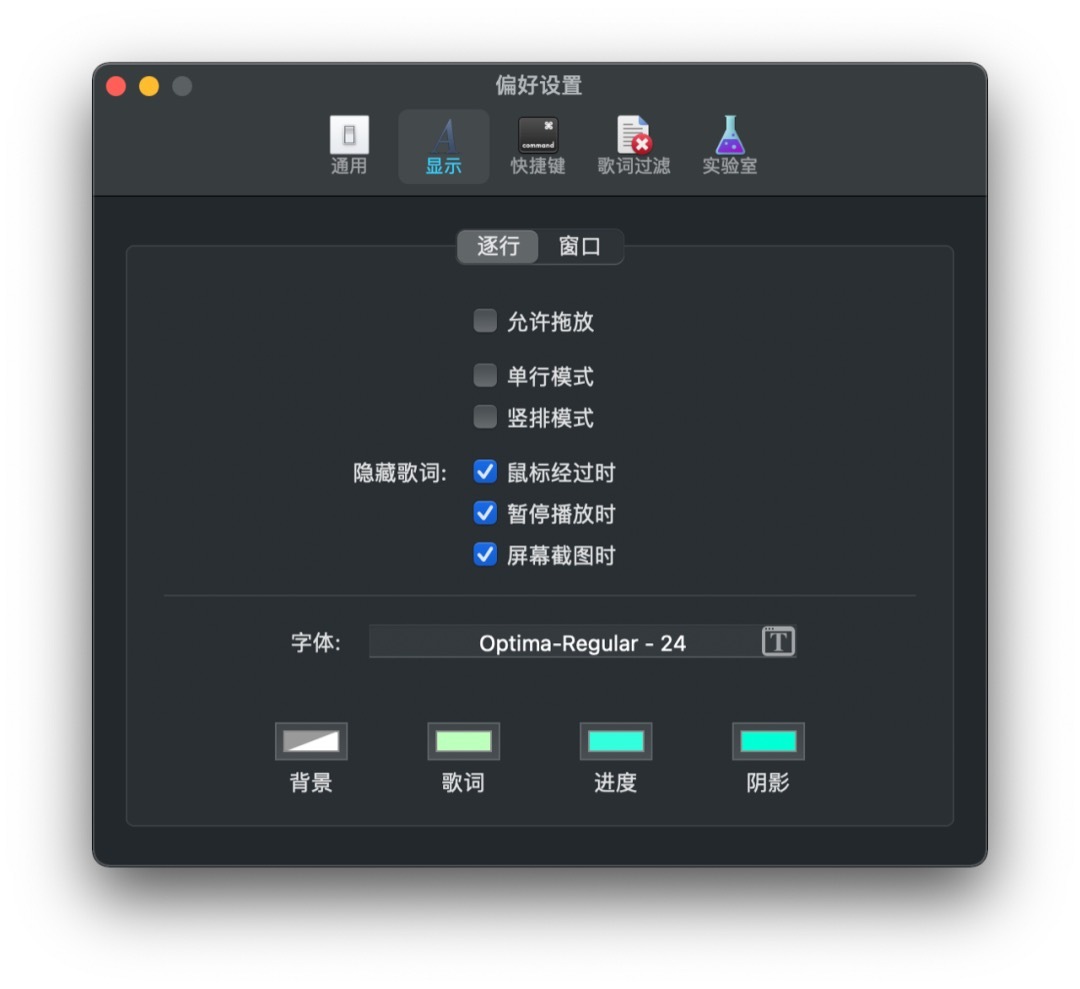Open the 阴影 shadow color well
Viewport: 1080px width, 989px height.
tap(768, 741)
